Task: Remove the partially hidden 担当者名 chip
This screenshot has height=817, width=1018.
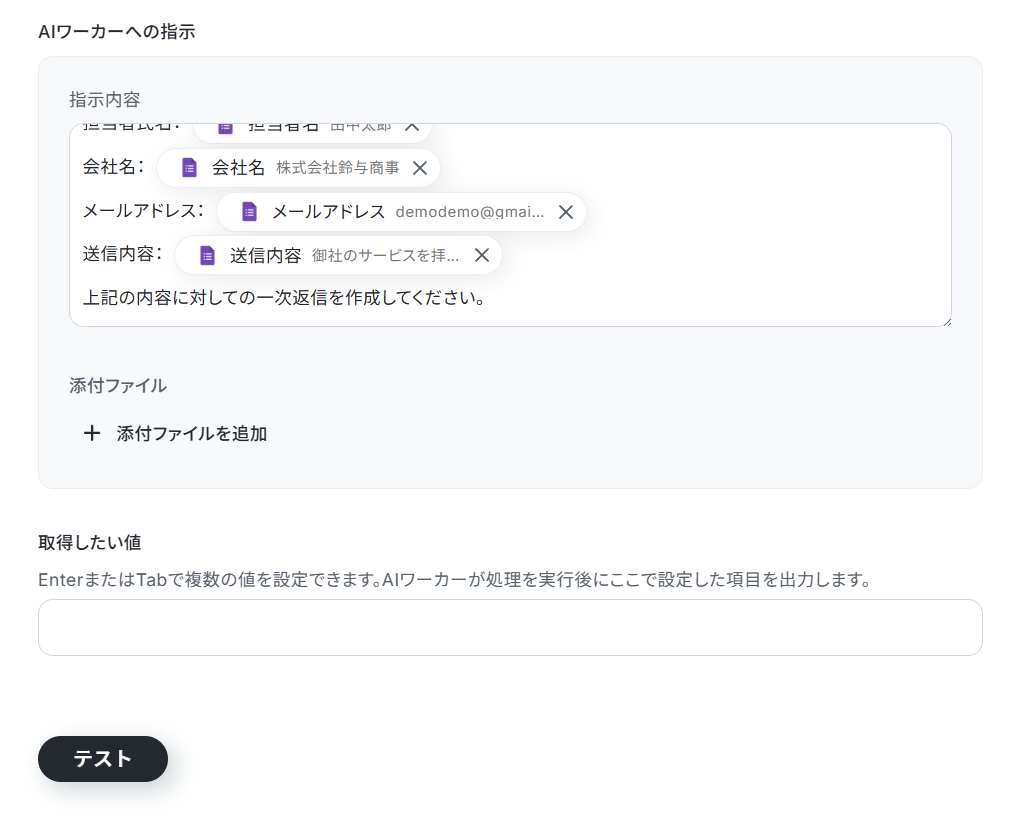Action: (x=412, y=127)
